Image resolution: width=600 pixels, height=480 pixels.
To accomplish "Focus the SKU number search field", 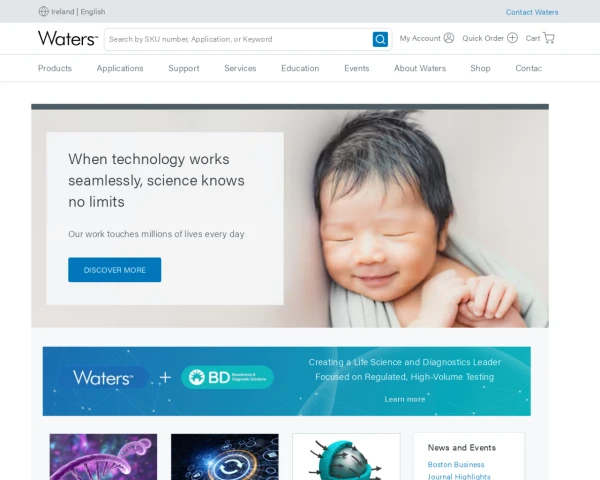I will click(x=238, y=39).
